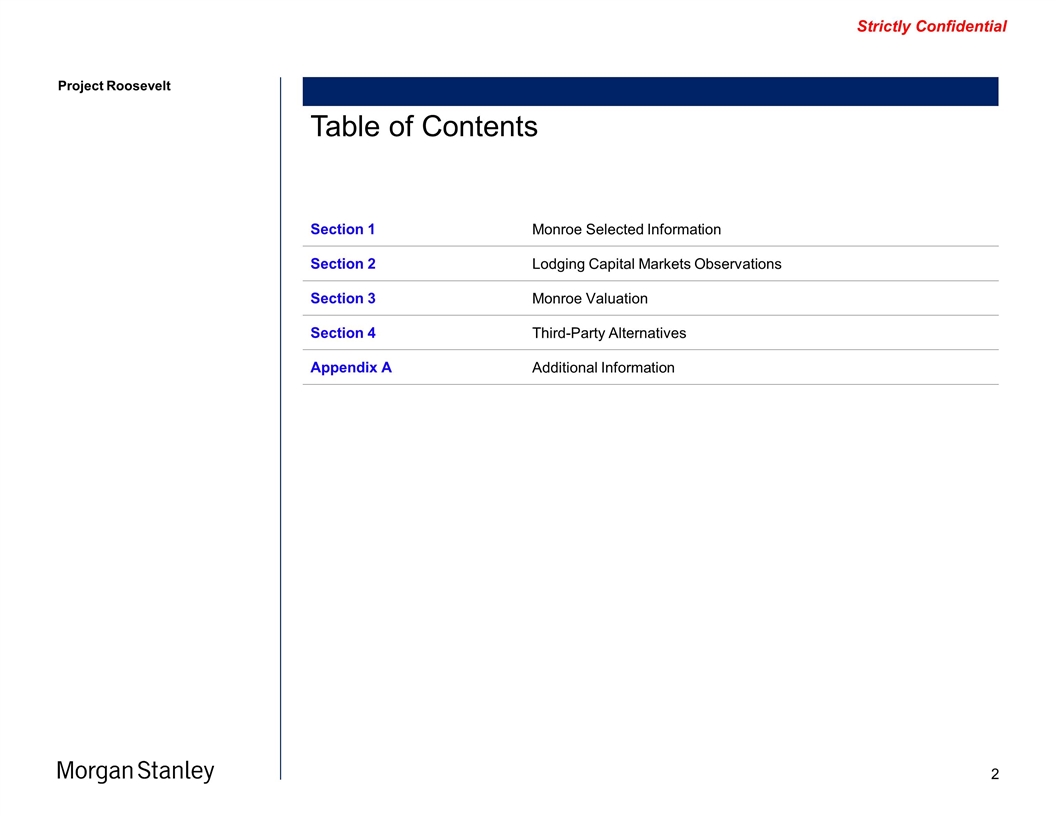
Task: Open the Section 1 link
Action: tap(342, 229)
